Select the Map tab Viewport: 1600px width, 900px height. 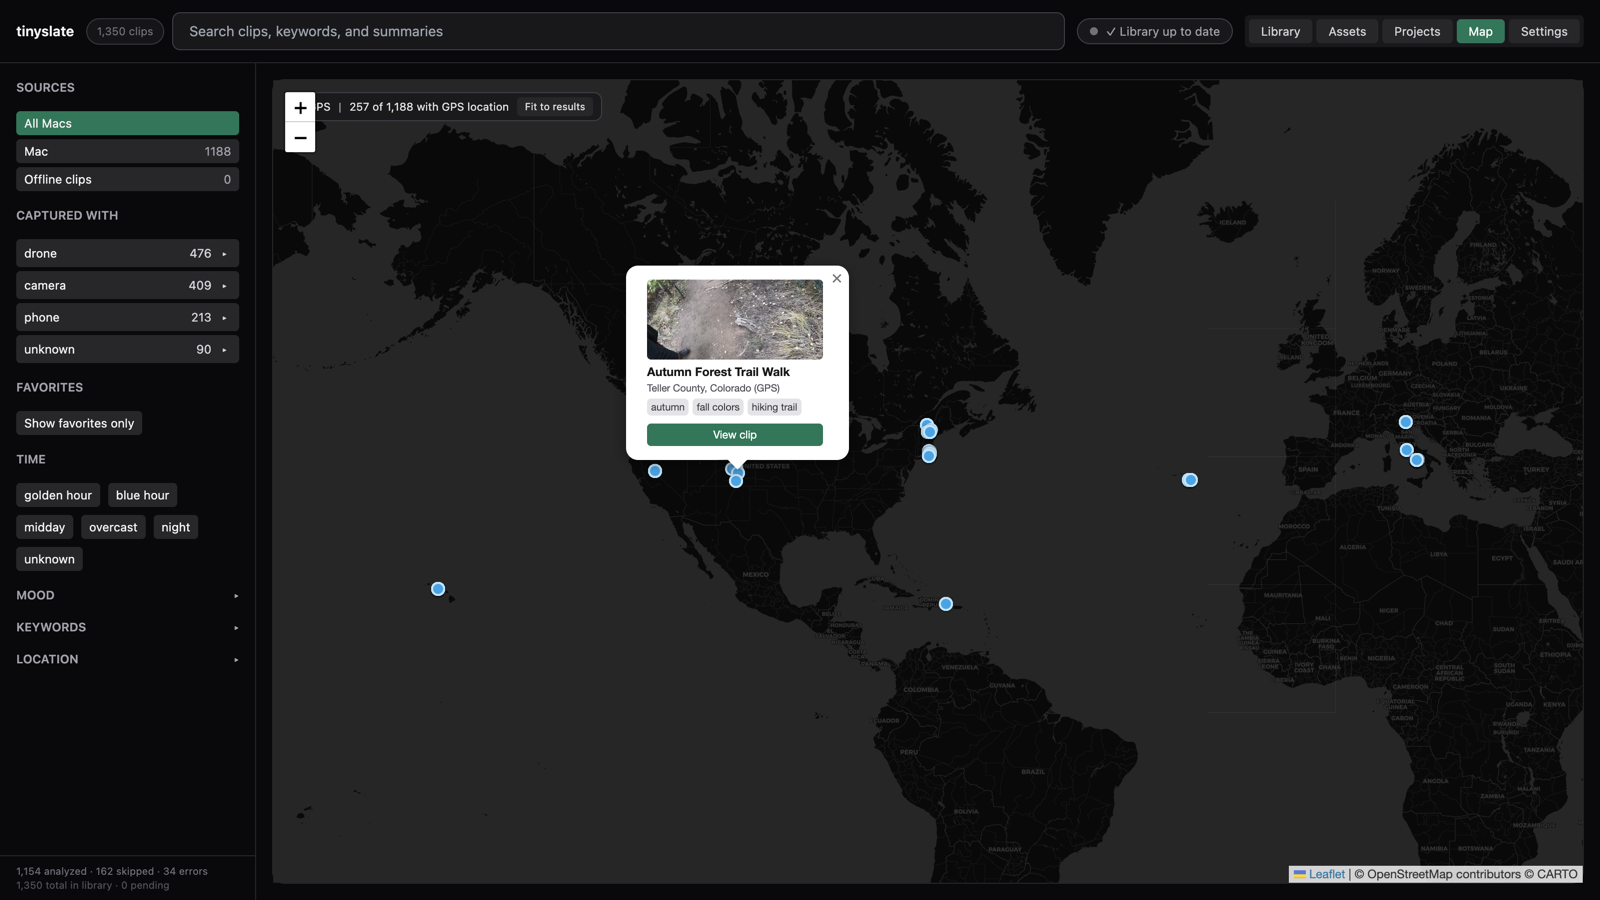[1480, 31]
